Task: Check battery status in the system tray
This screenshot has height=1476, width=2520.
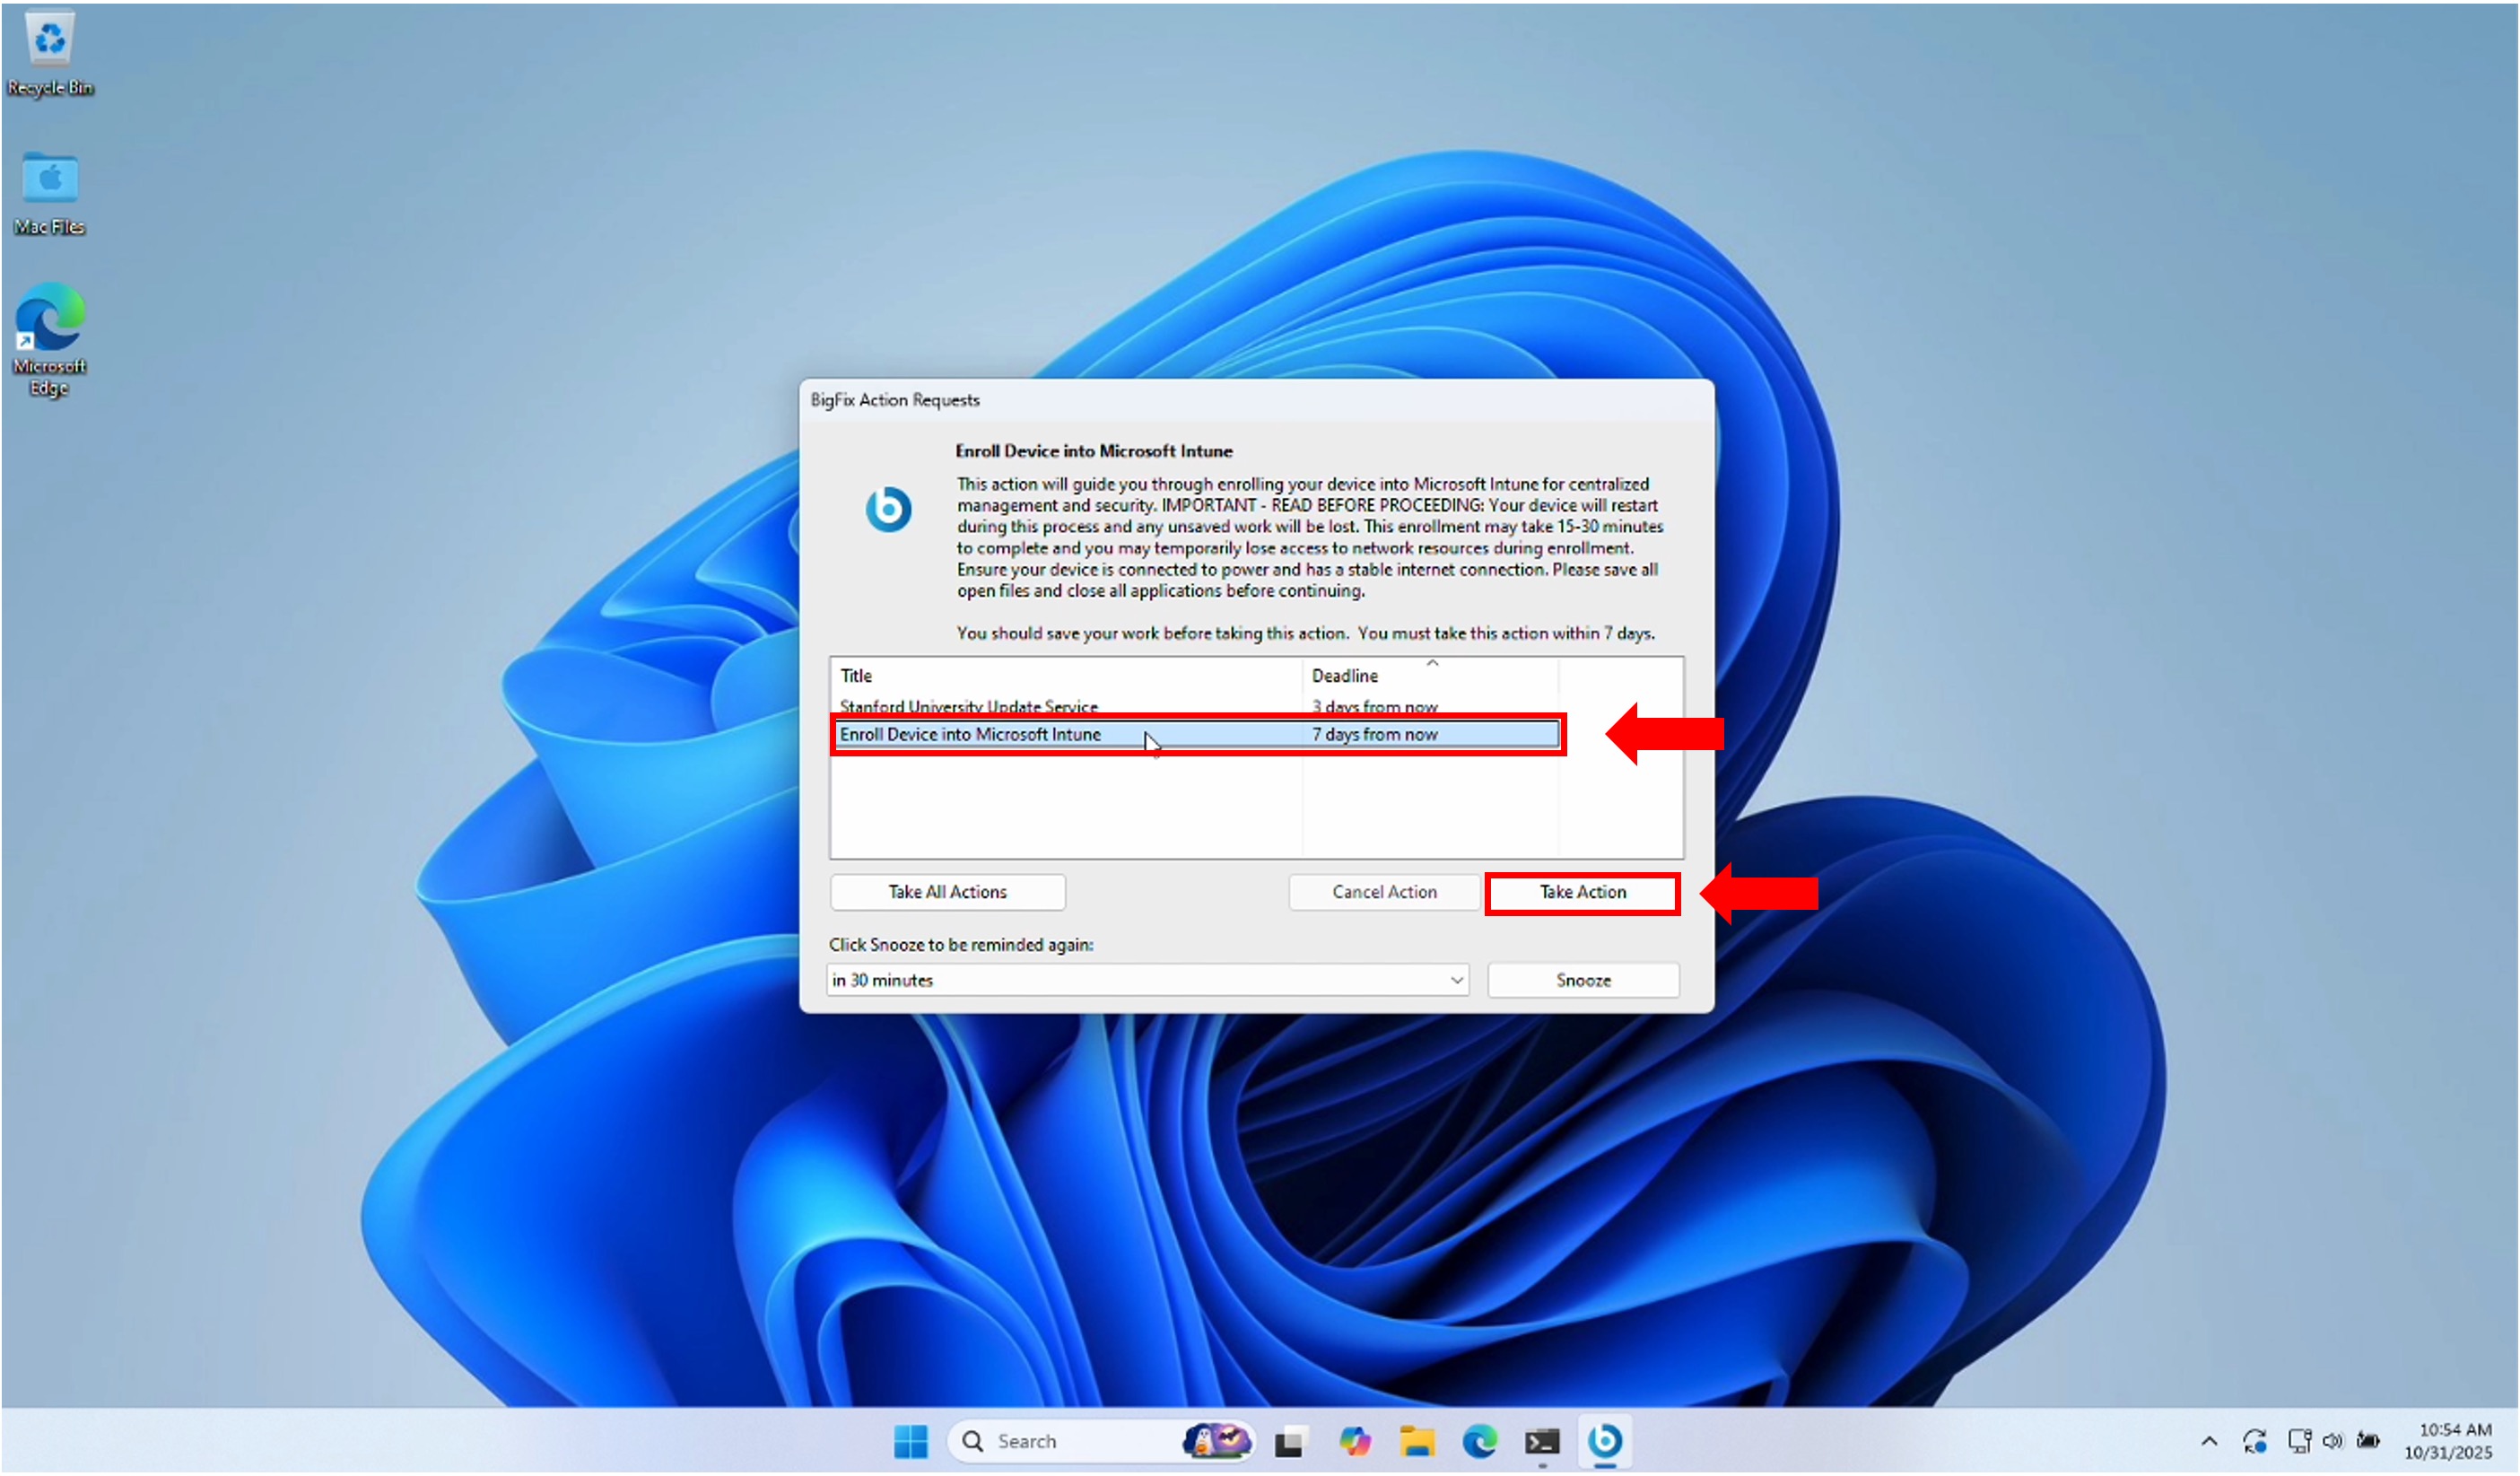Action: [2370, 1441]
